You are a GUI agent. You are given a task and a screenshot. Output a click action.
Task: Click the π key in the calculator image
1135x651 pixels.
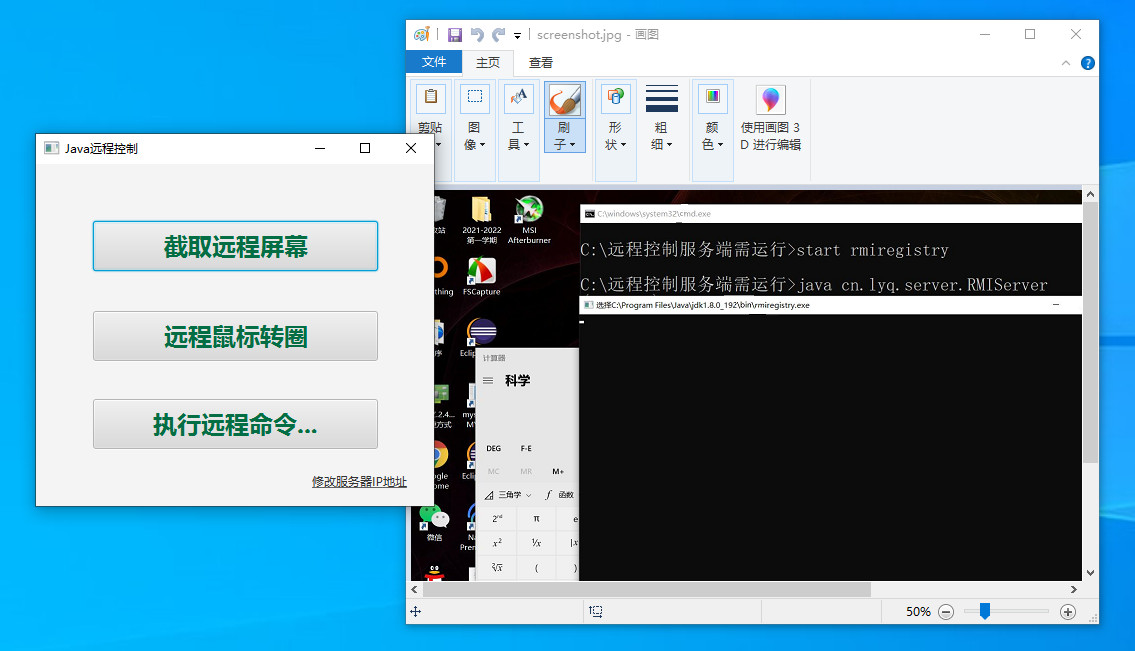(x=536, y=518)
